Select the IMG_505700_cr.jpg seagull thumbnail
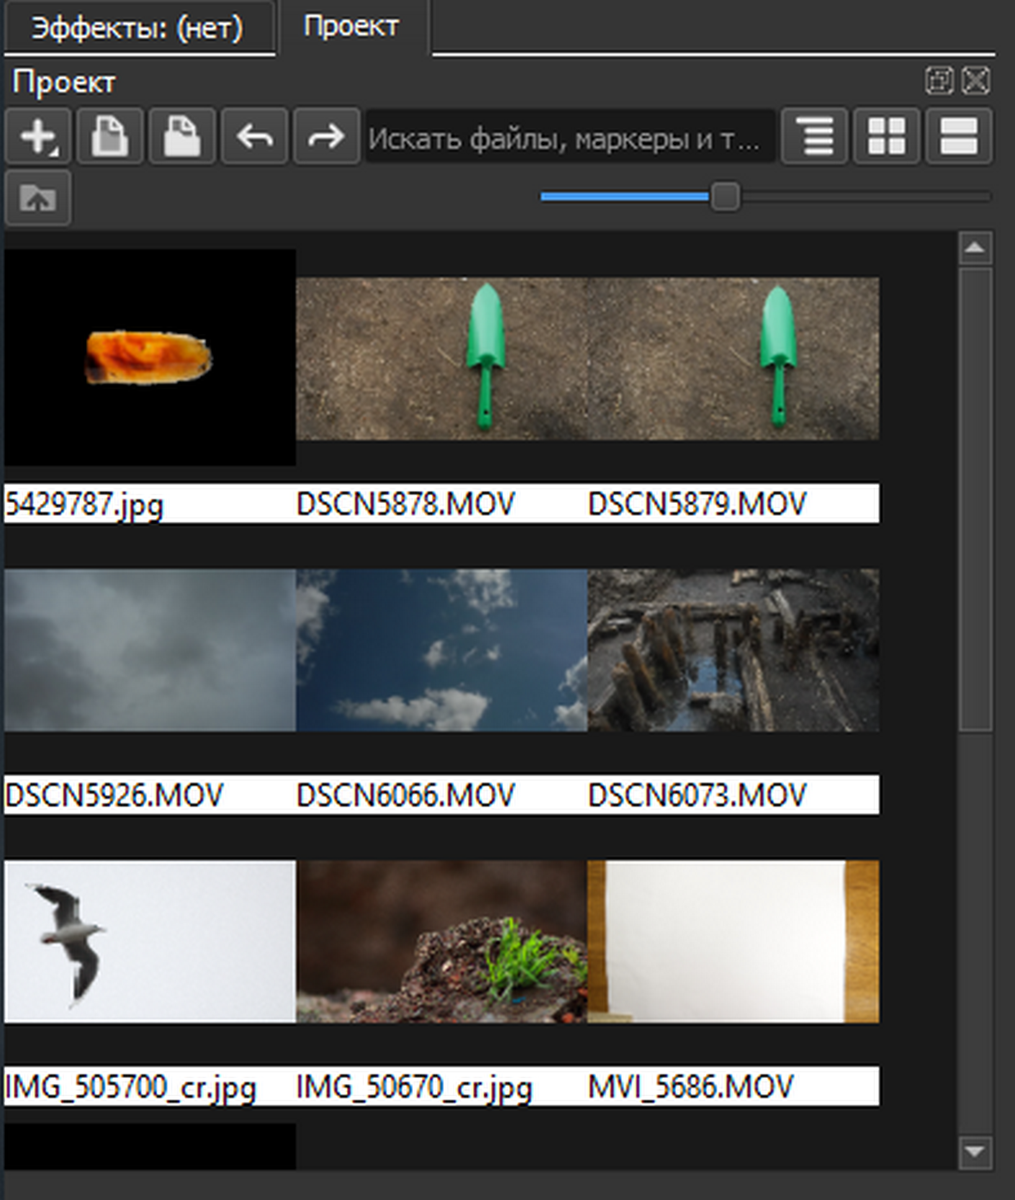Viewport: 1015px width, 1200px height. [x=150, y=941]
